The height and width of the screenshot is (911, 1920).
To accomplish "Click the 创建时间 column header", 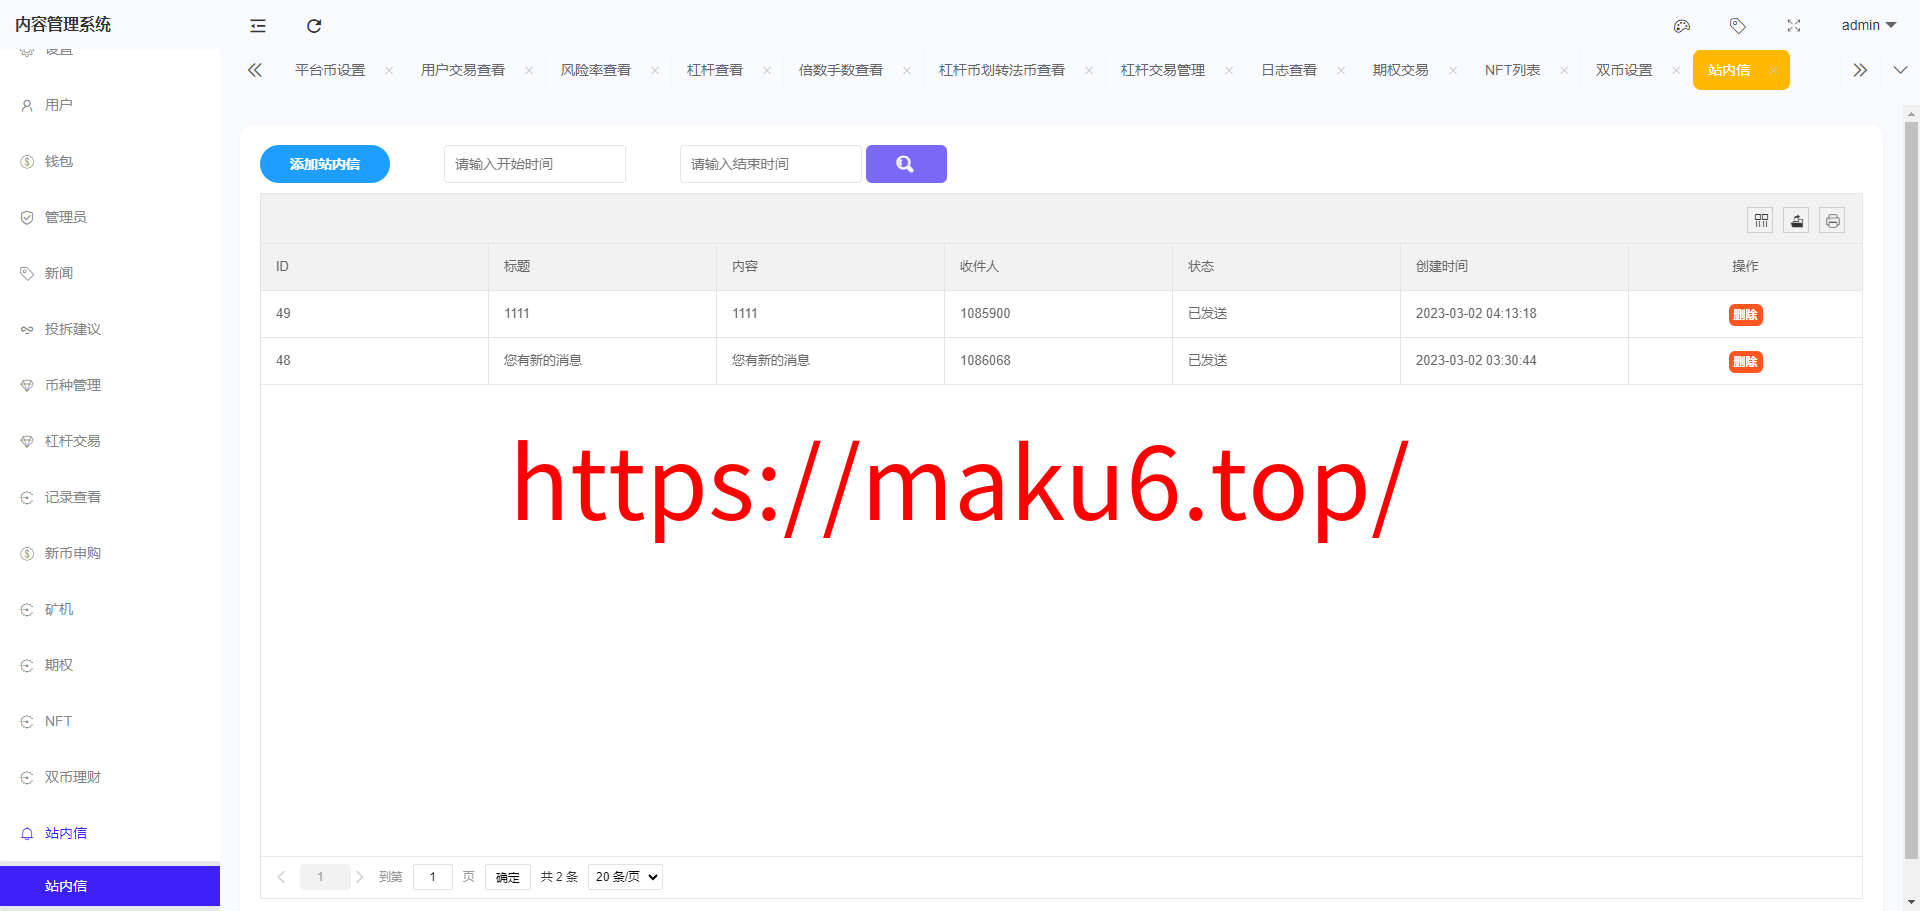I will (1514, 267).
